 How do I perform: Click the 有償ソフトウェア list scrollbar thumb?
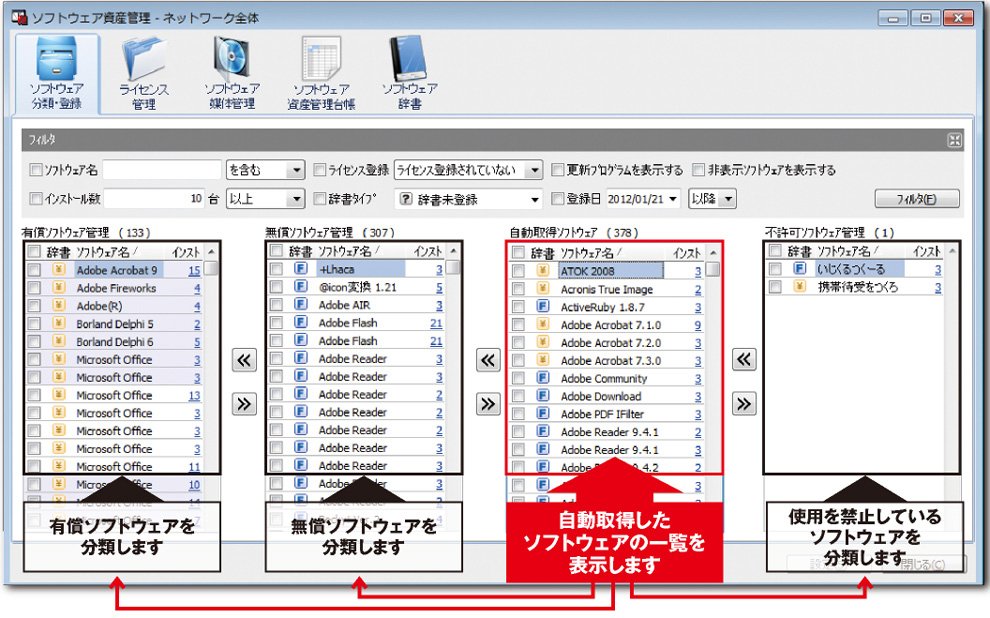pos(212,269)
